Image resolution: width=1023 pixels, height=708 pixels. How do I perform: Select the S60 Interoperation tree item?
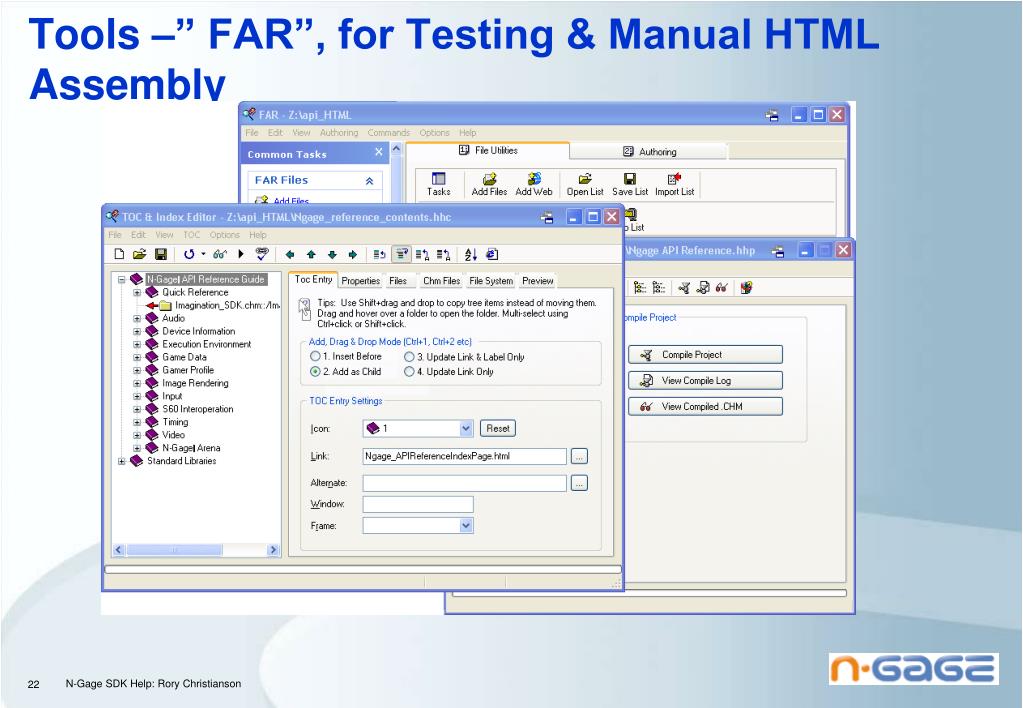click(x=198, y=409)
